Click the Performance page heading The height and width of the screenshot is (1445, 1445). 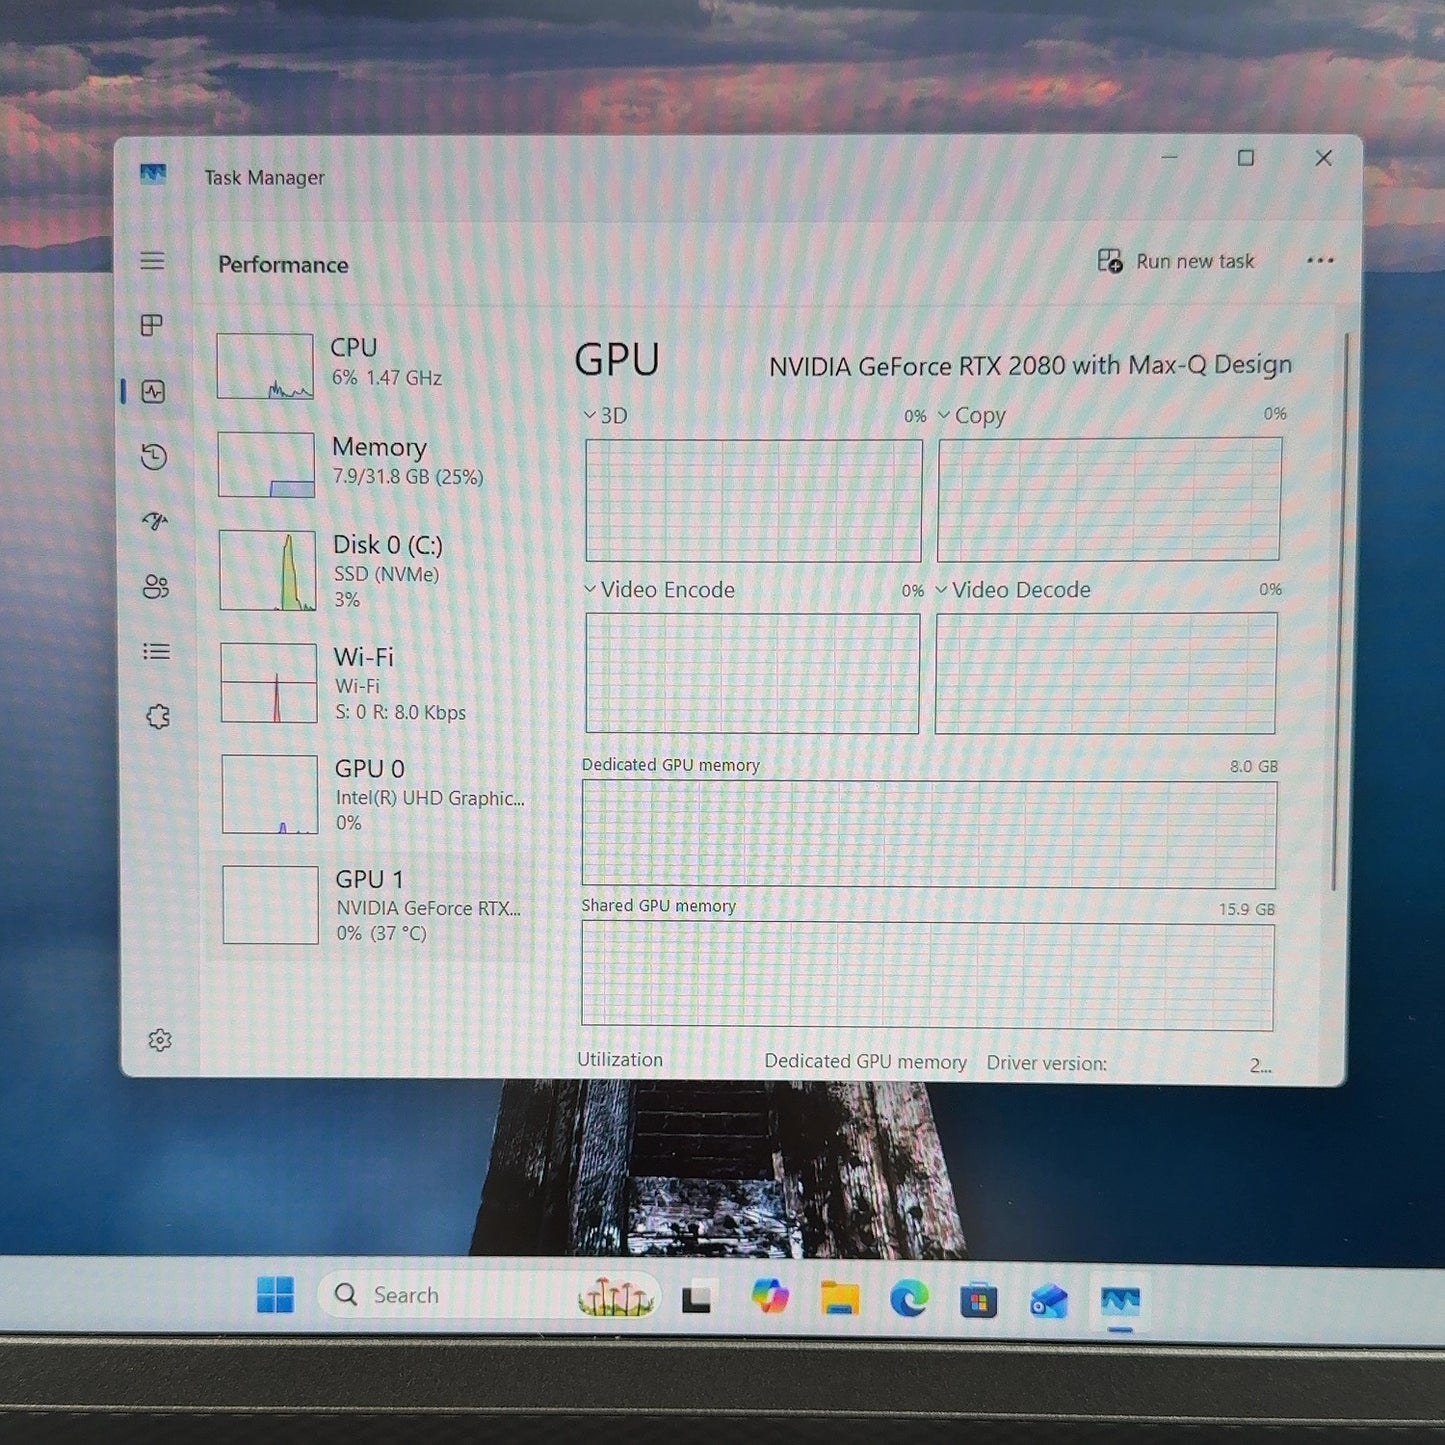(283, 265)
